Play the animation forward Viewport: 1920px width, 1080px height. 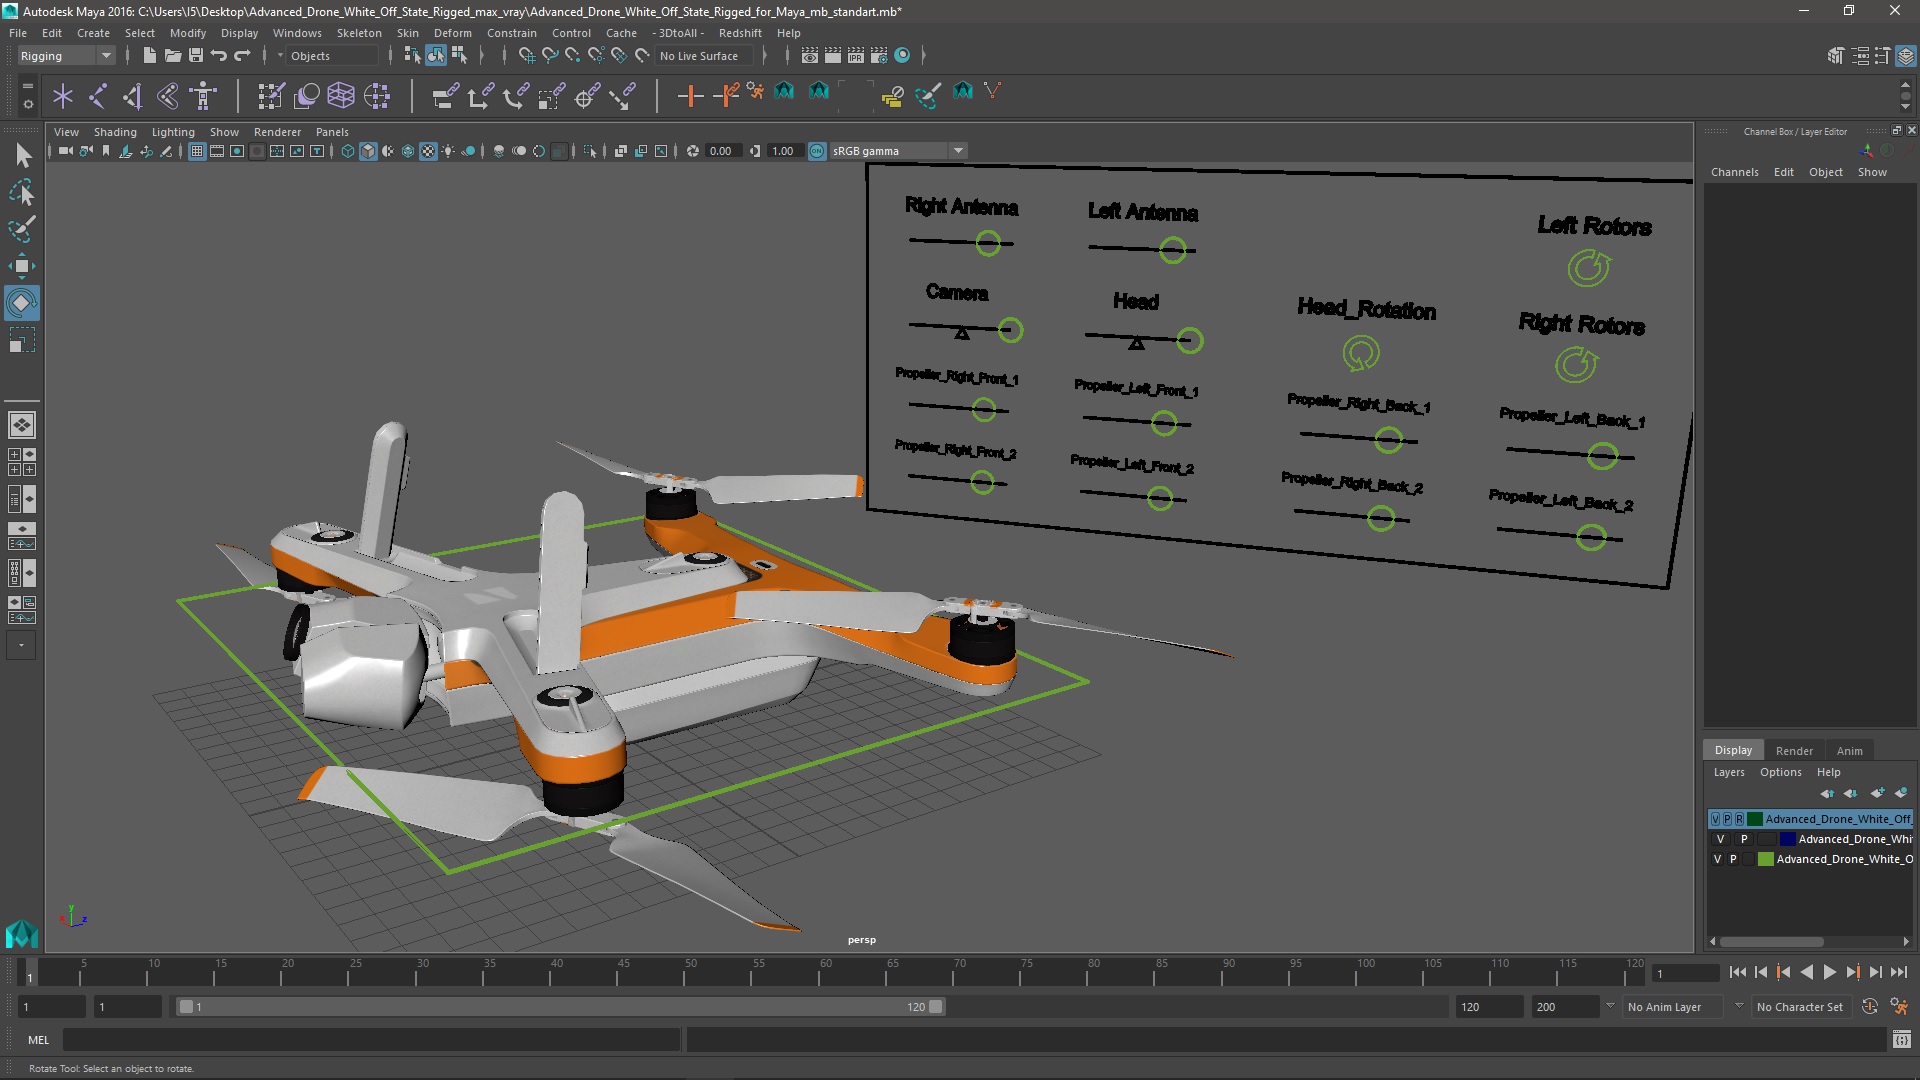pos(1829,972)
